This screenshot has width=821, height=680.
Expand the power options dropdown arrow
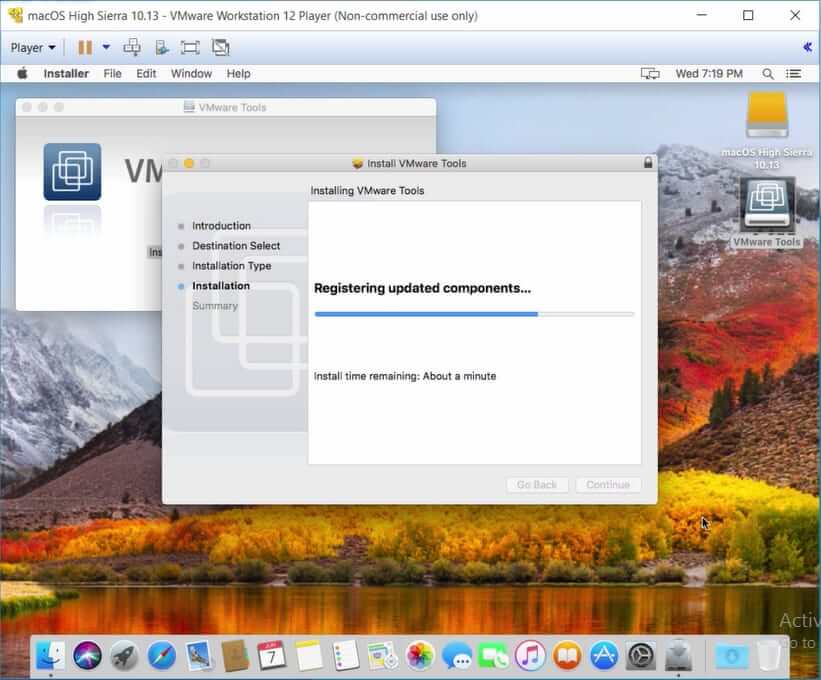coord(106,47)
